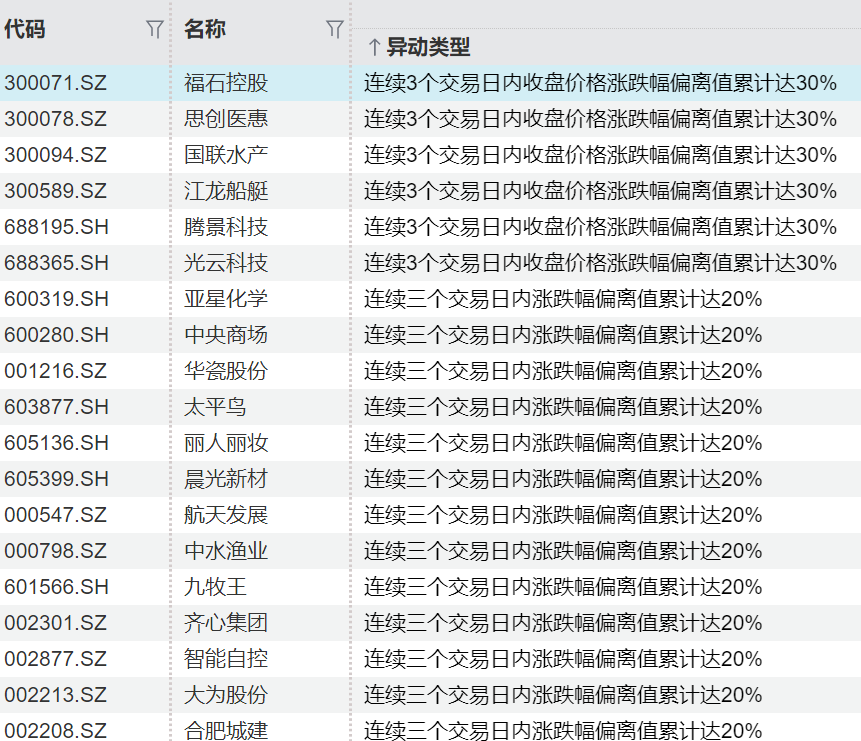Click the 名称 column header

pyautogui.click(x=205, y=30)
